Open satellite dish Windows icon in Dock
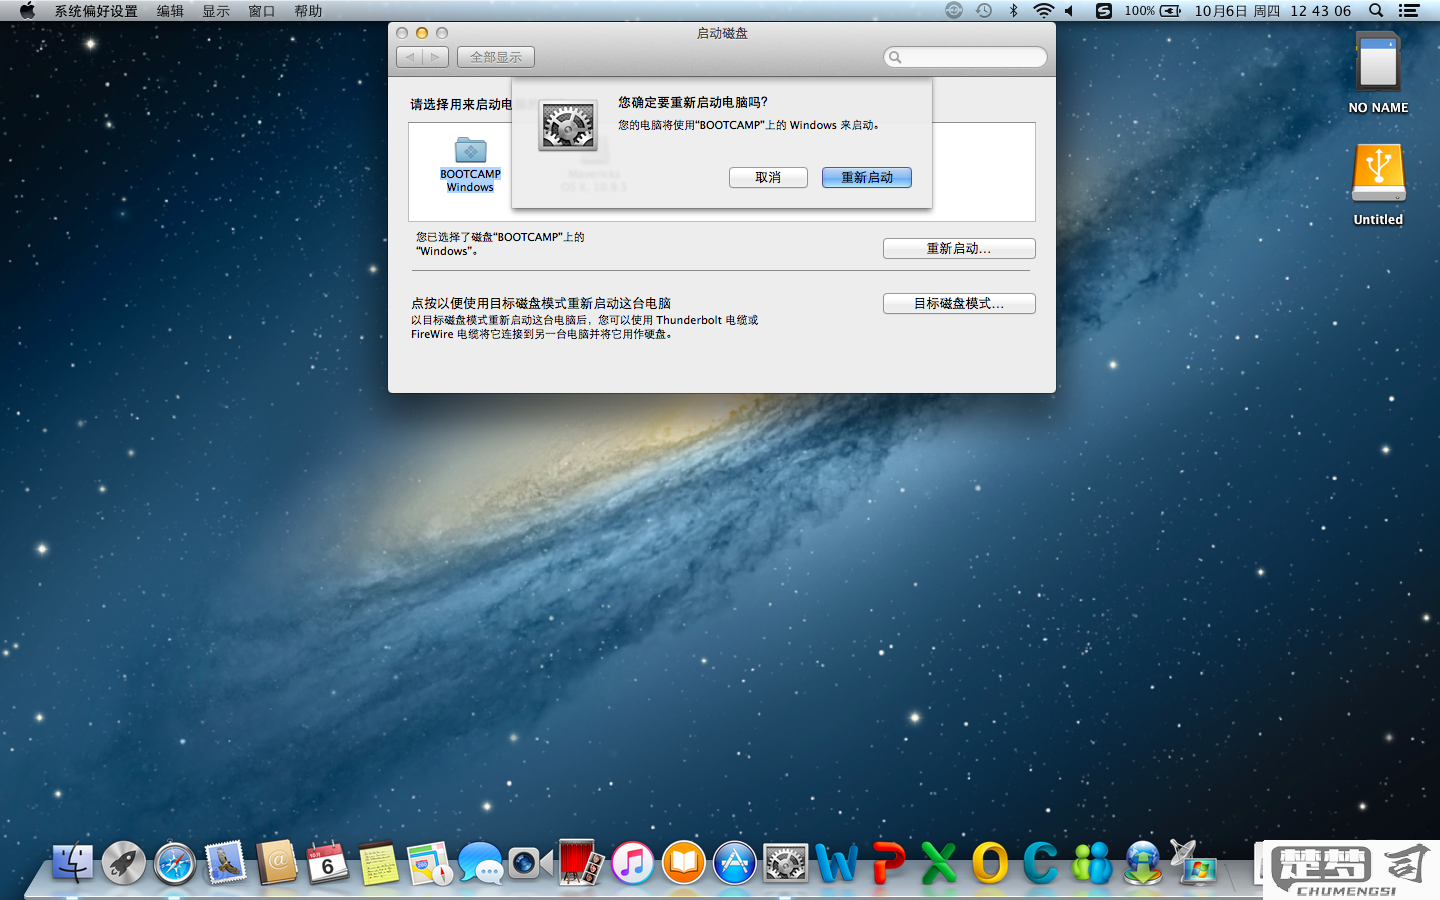 pyautogui.click(x=1193, y=862)
